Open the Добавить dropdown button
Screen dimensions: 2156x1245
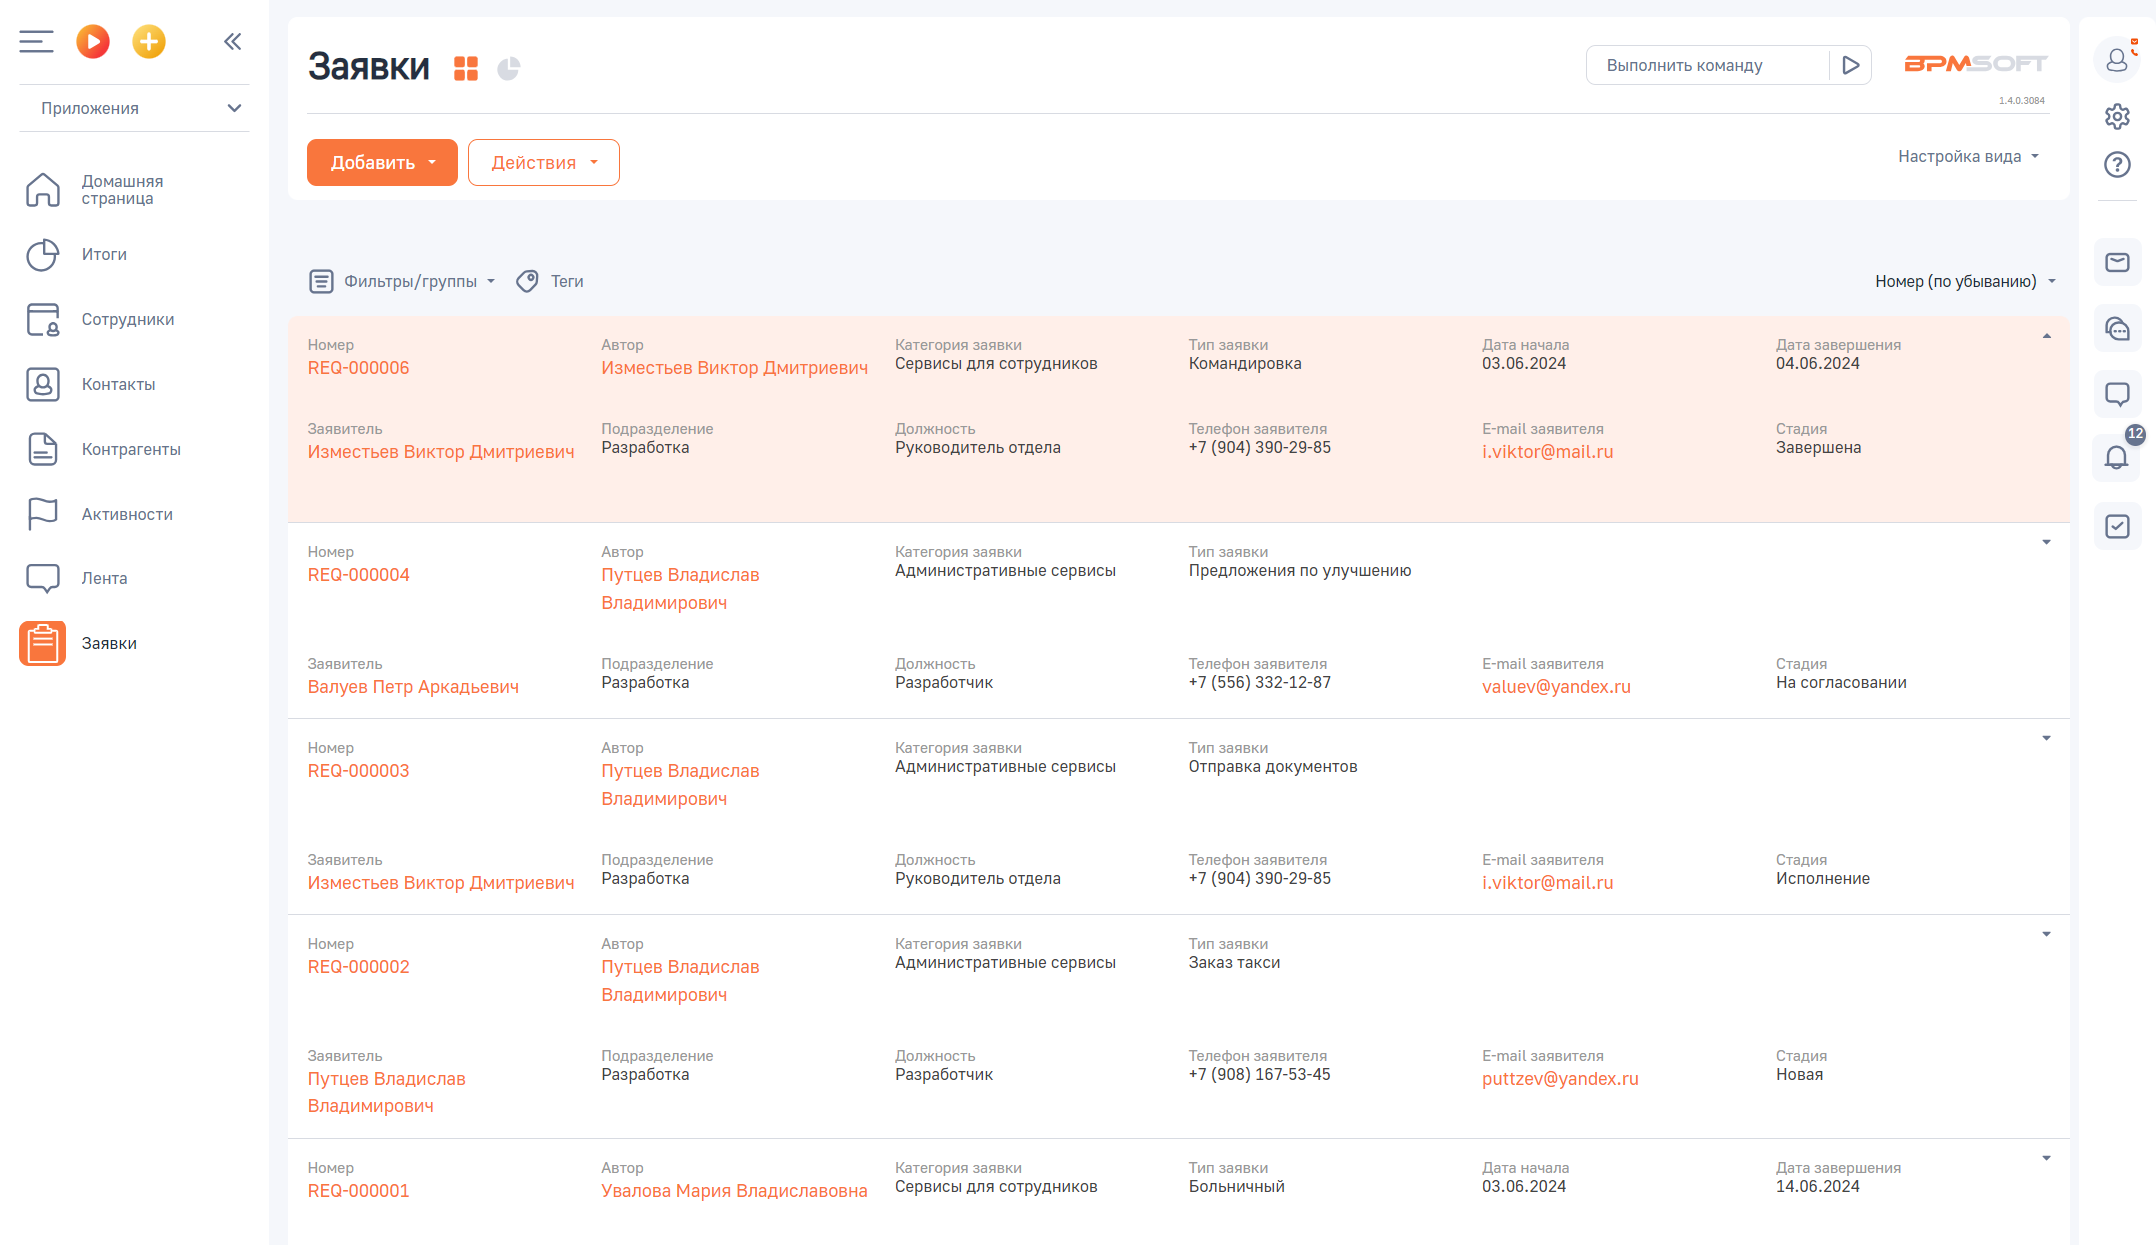point(382,162)
